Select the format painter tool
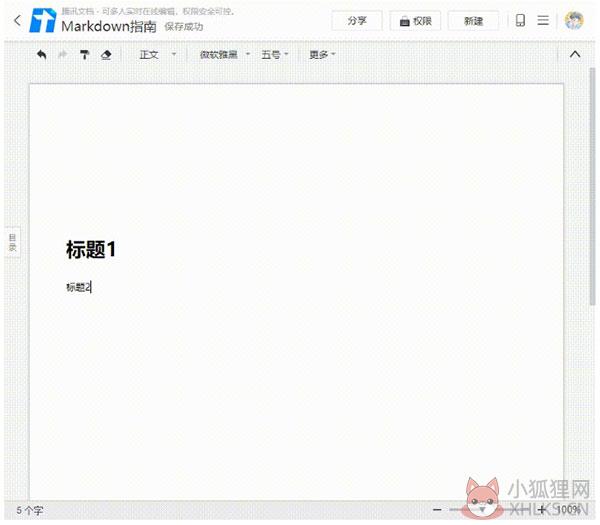 pyautogui.click(x=85, y=55)
